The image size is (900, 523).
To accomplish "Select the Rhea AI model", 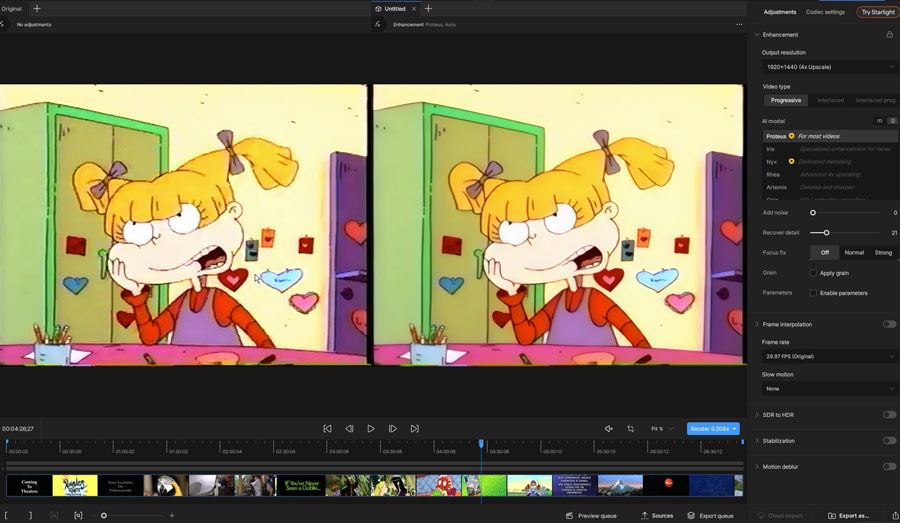I will pos(829,175).
